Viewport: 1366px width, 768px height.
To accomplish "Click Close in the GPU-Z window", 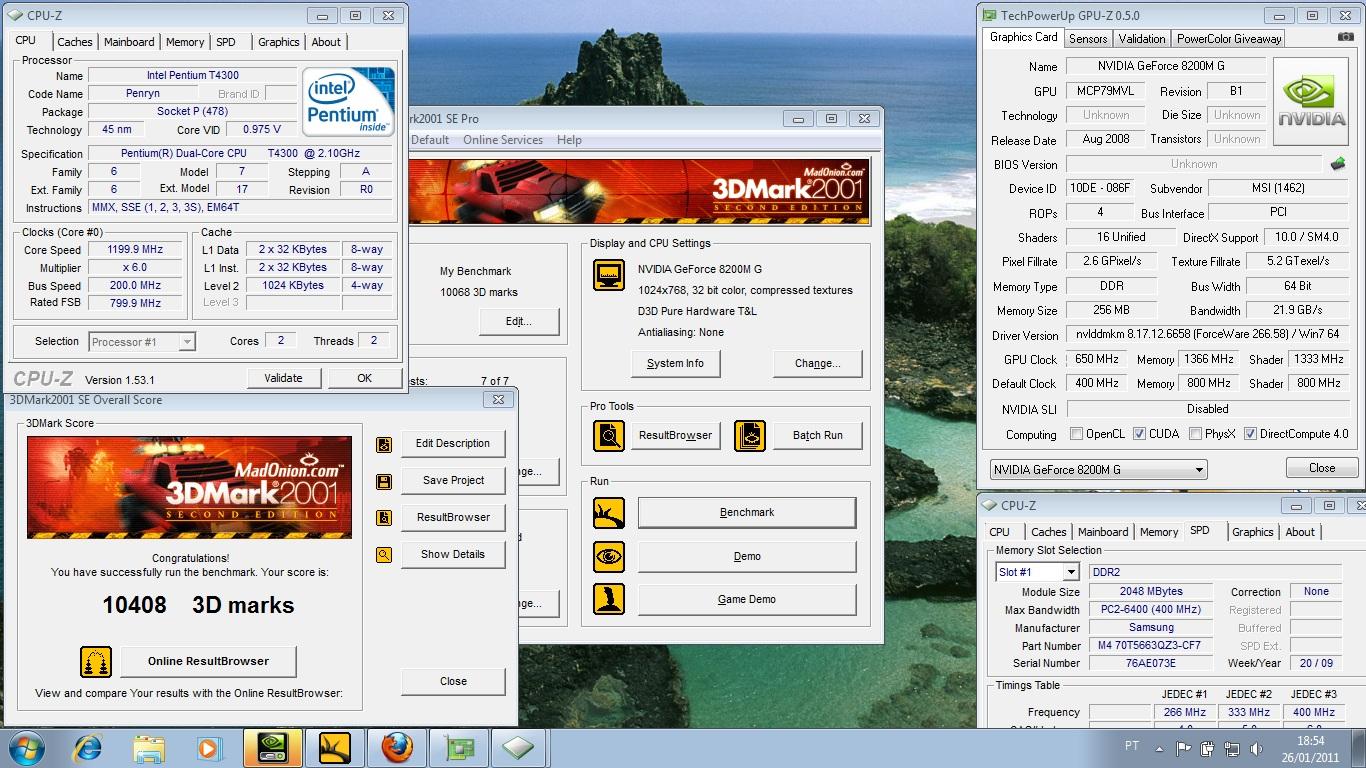I will [x=1322, y=468].
